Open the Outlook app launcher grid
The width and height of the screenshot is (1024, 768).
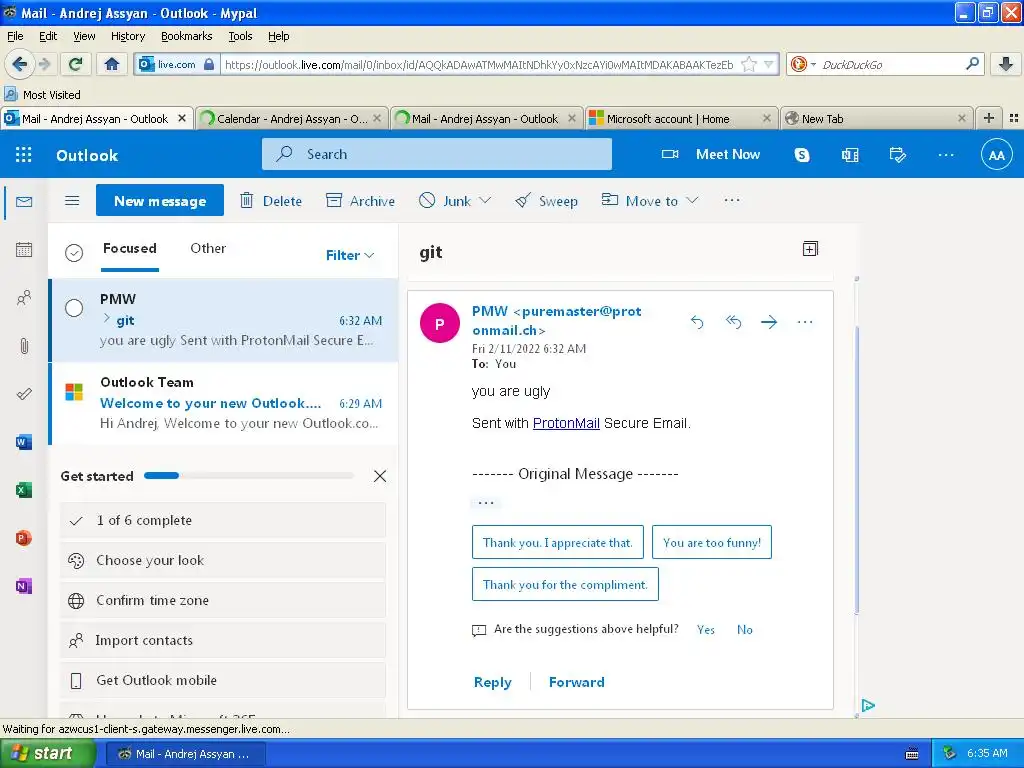[x=24, y=155]
